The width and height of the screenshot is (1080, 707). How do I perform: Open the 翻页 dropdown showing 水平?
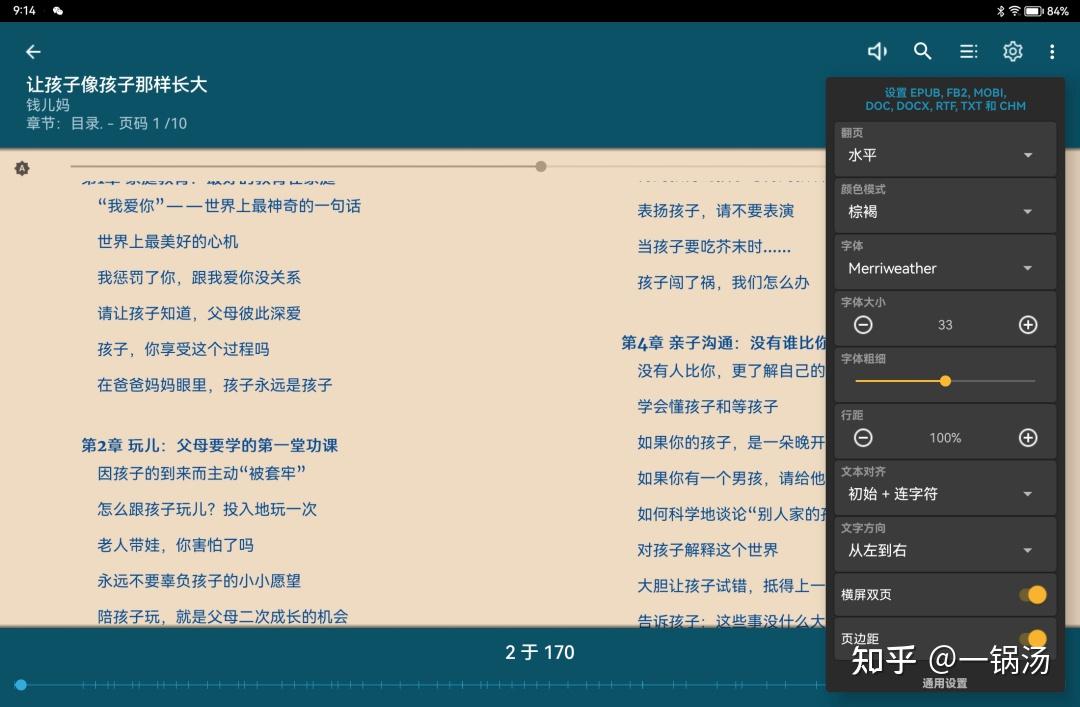tap(945, 154)
